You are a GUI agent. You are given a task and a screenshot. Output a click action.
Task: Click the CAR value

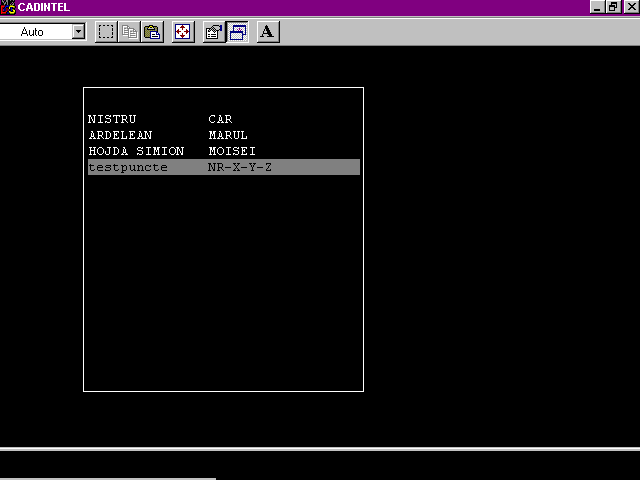tap(220, 119)
